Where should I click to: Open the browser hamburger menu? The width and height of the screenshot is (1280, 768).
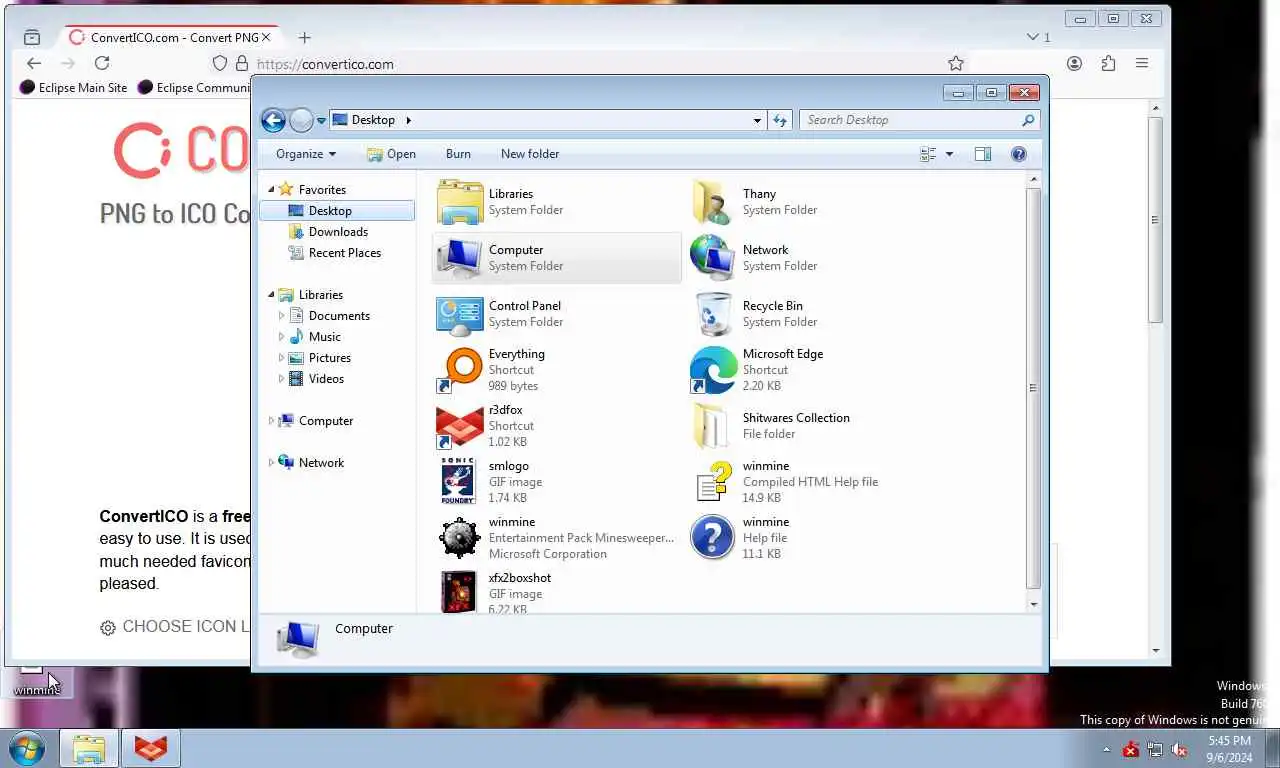pyautogui.click(x=1142, y=63)
